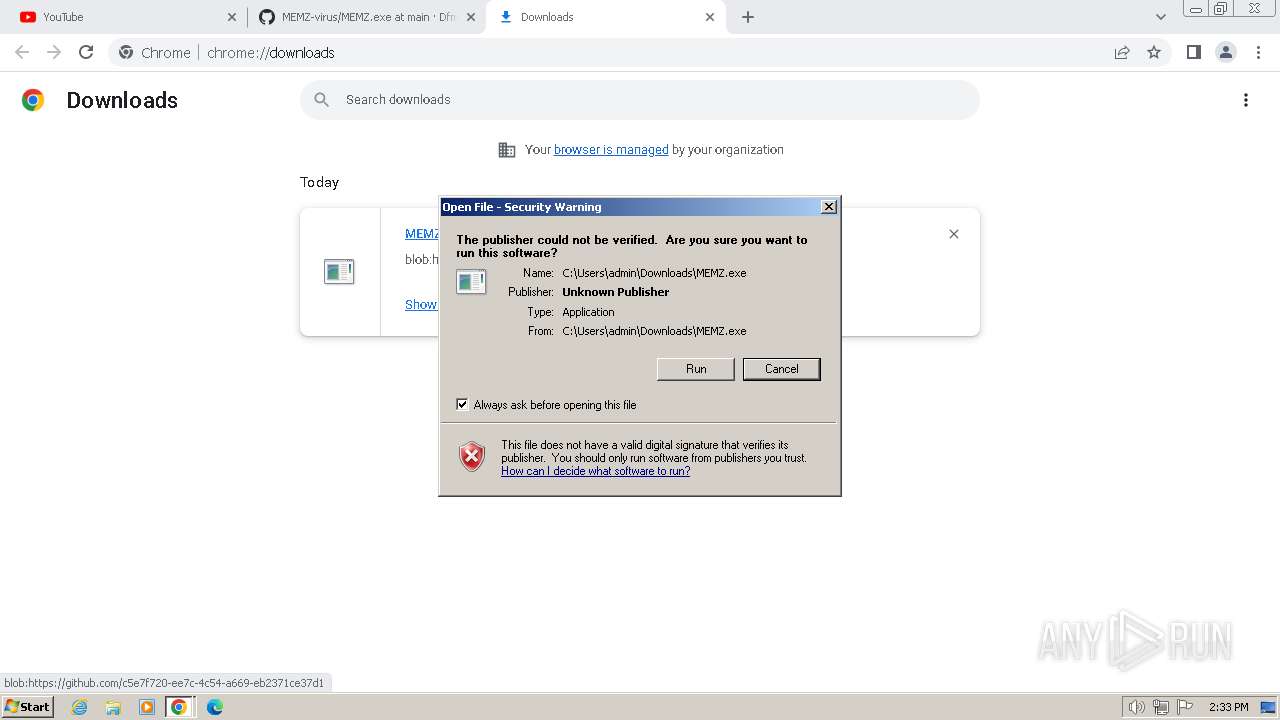This screenshot has height=720, width=1280.
Task: Click the 'Today' date heading
Action: tap(319, 182)
